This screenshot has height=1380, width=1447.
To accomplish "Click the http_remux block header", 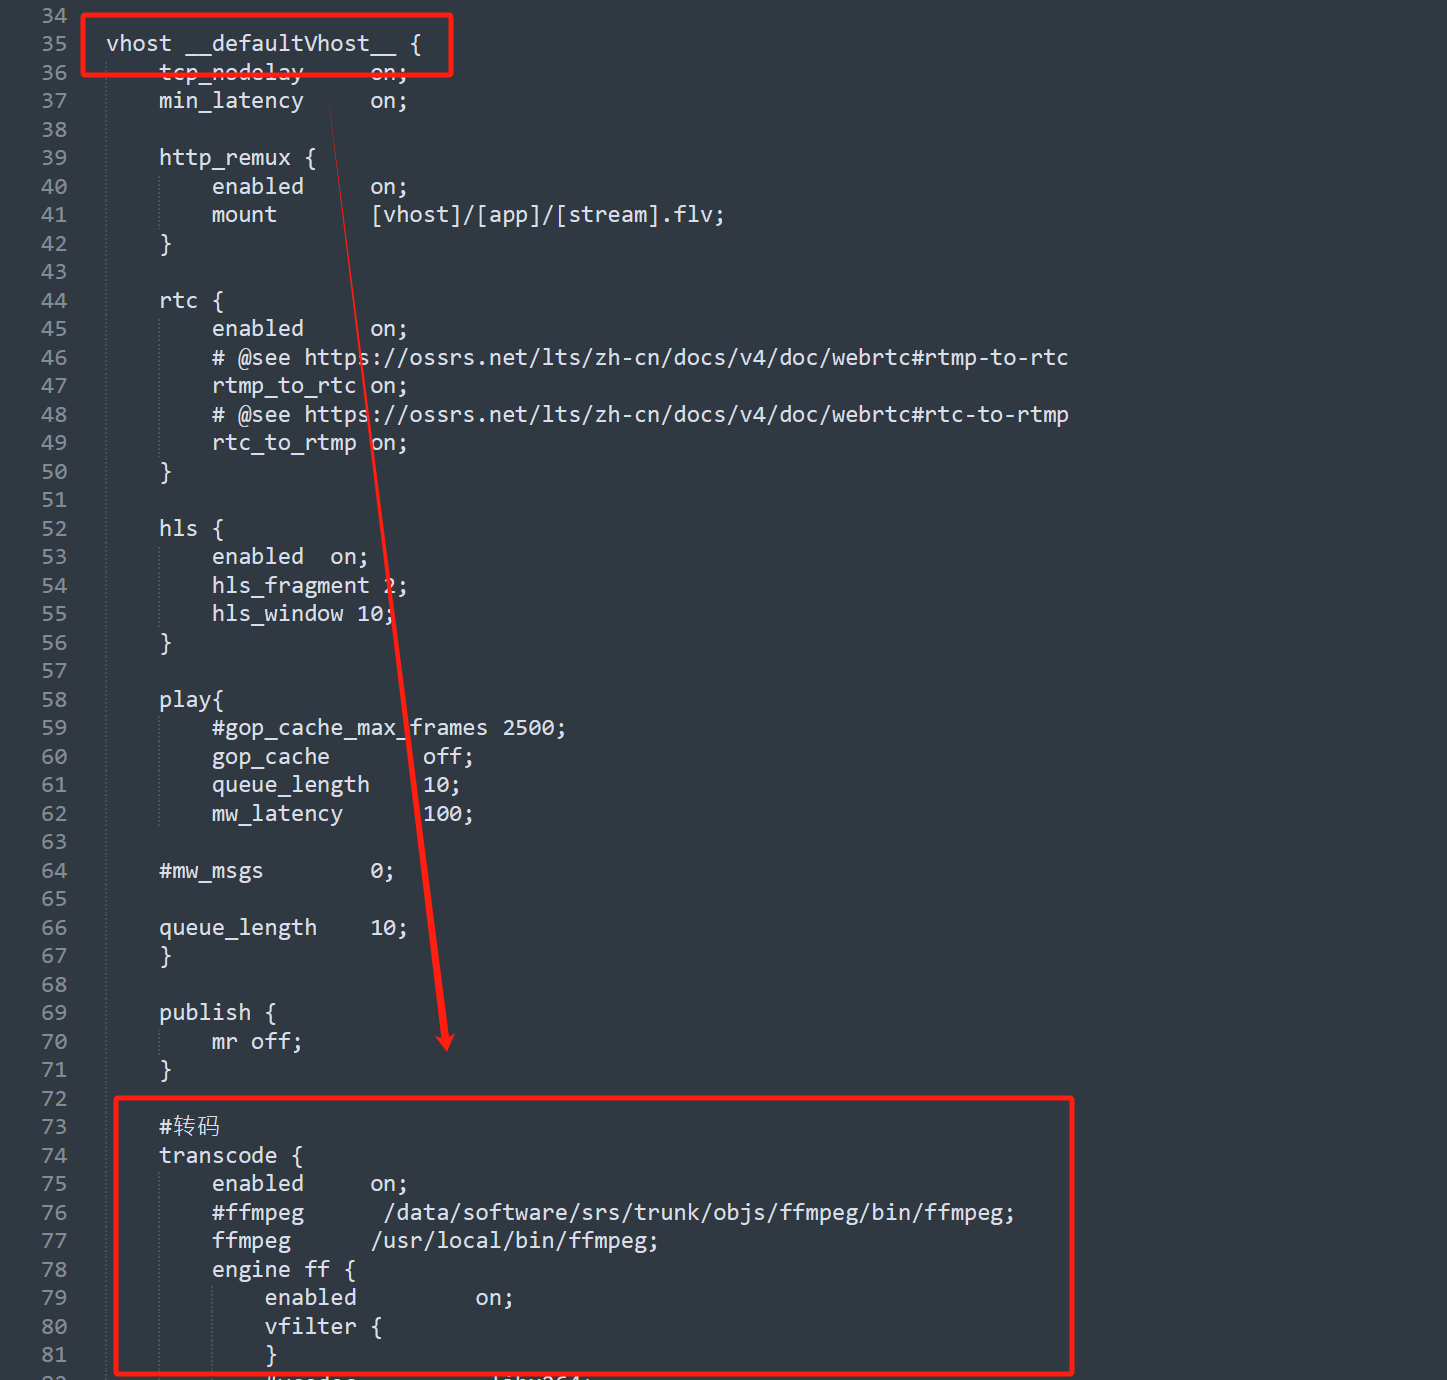I will click(x=224, y=157).
